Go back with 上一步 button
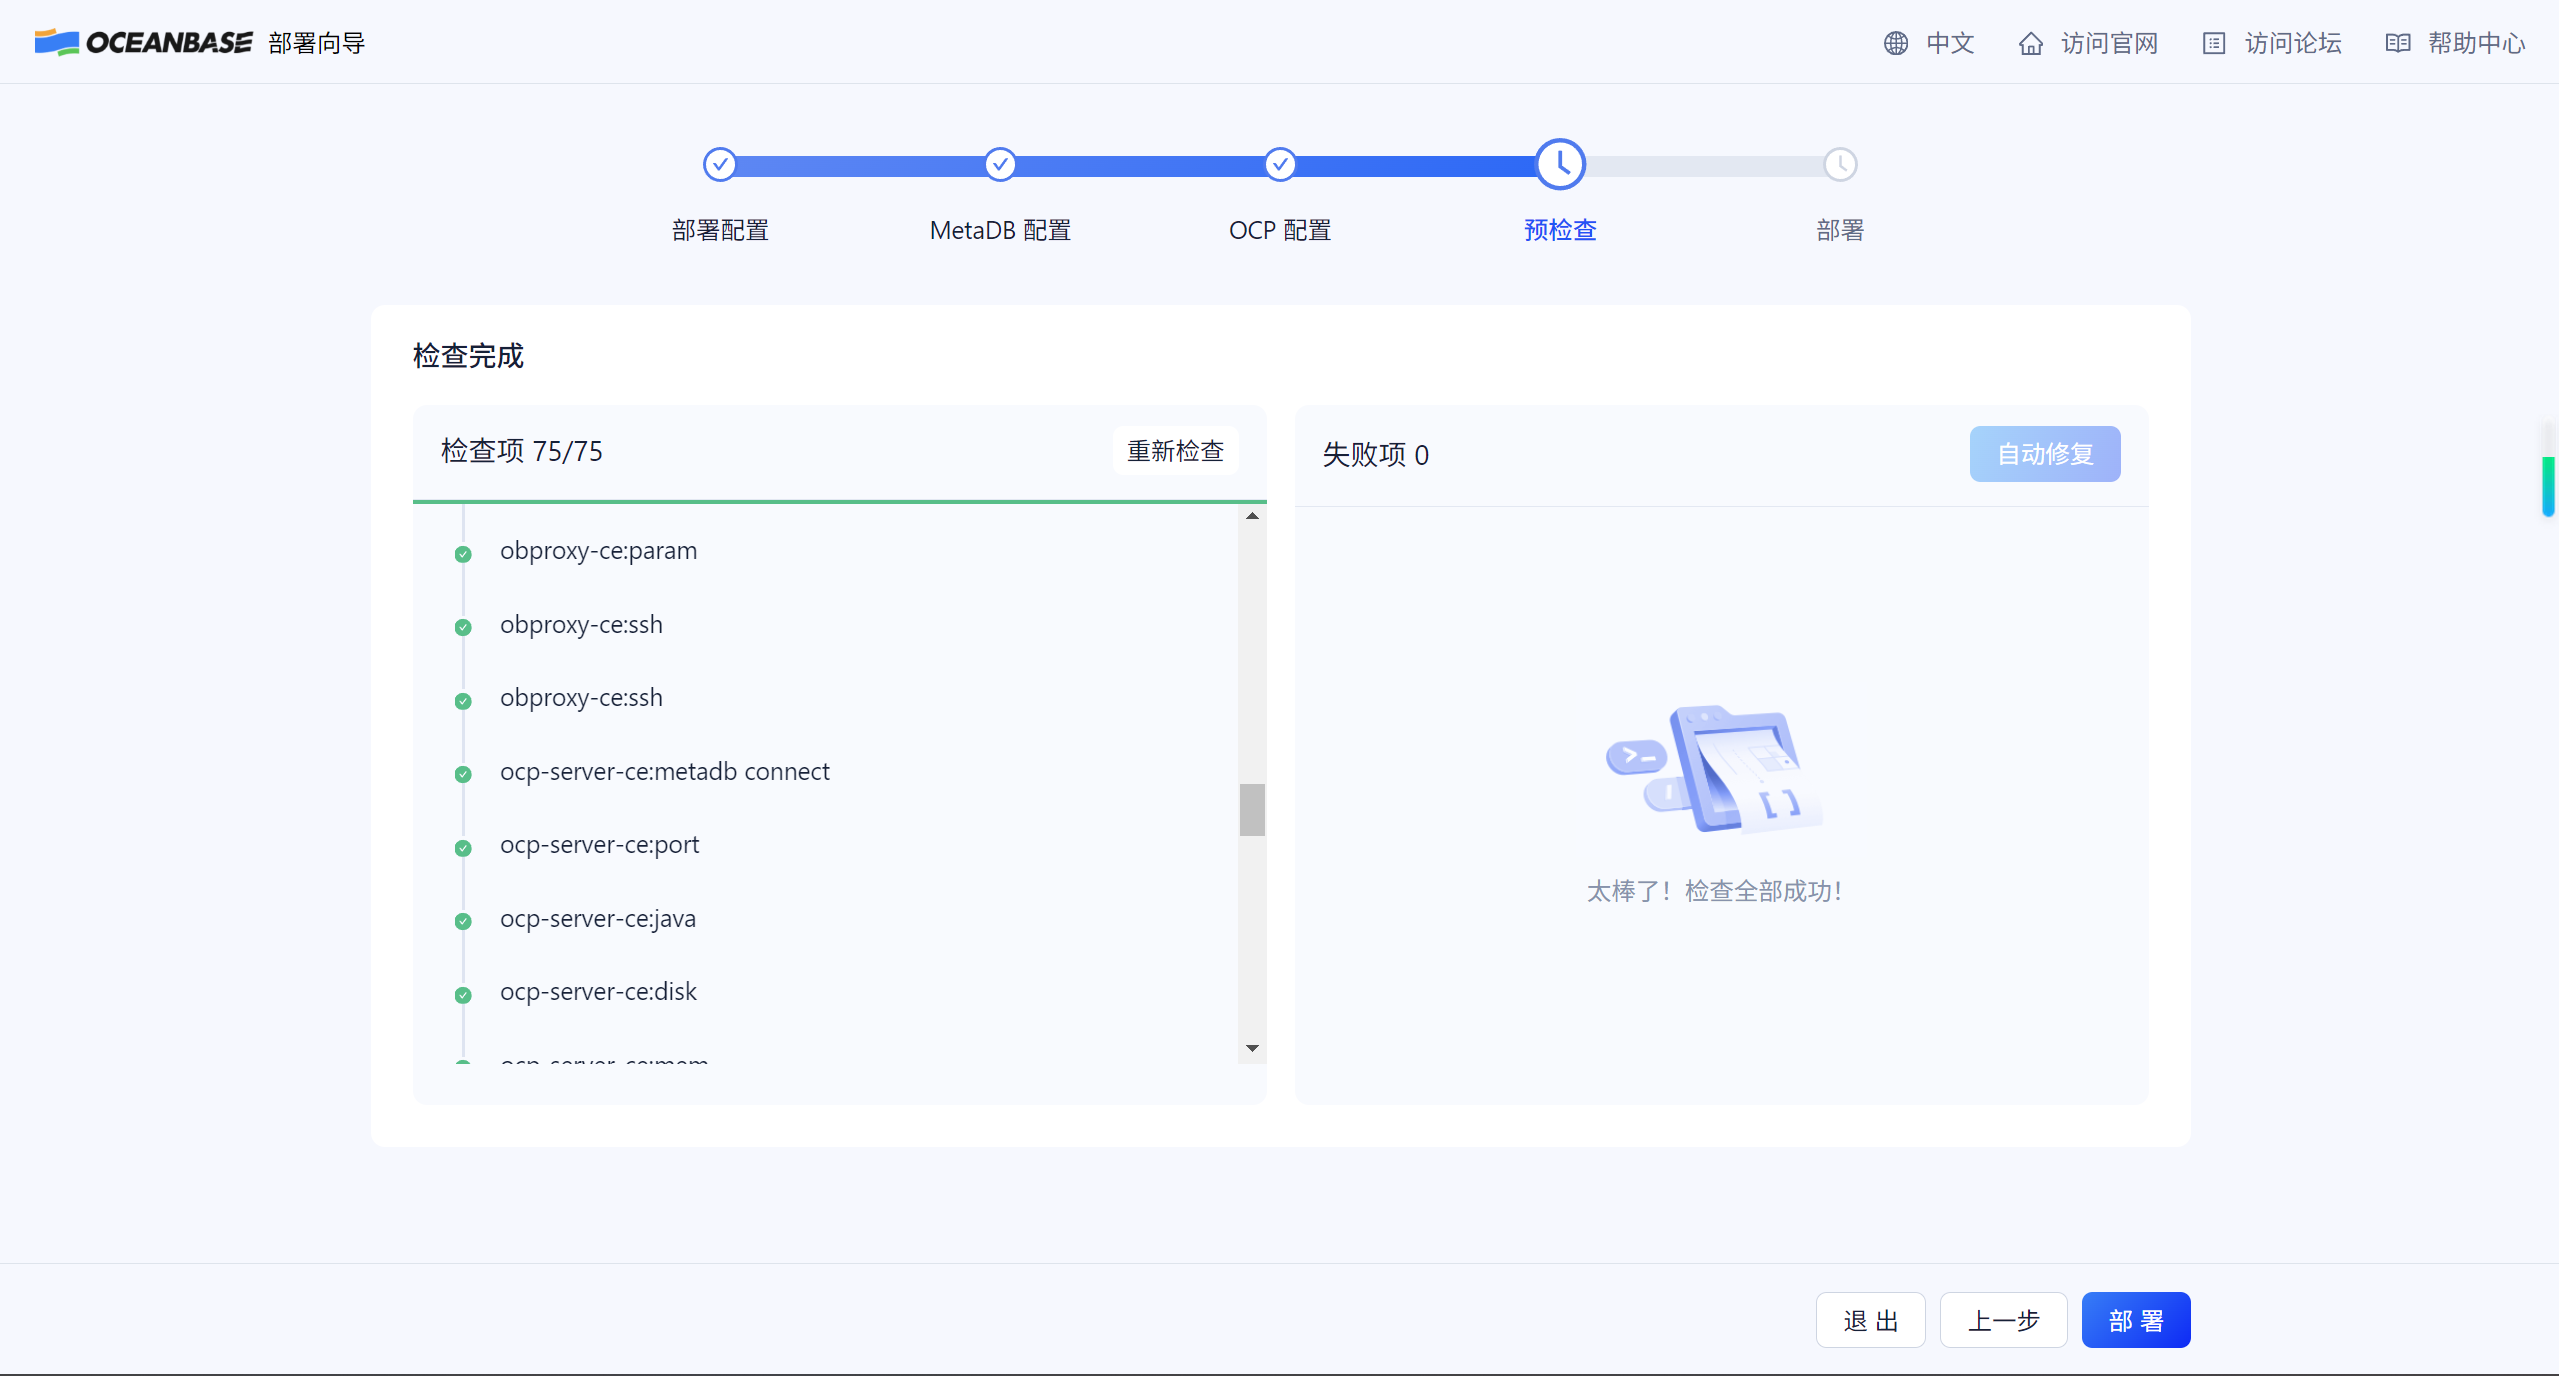The width and height of the screenshot is (2559, 1376). [2003, 1320]
